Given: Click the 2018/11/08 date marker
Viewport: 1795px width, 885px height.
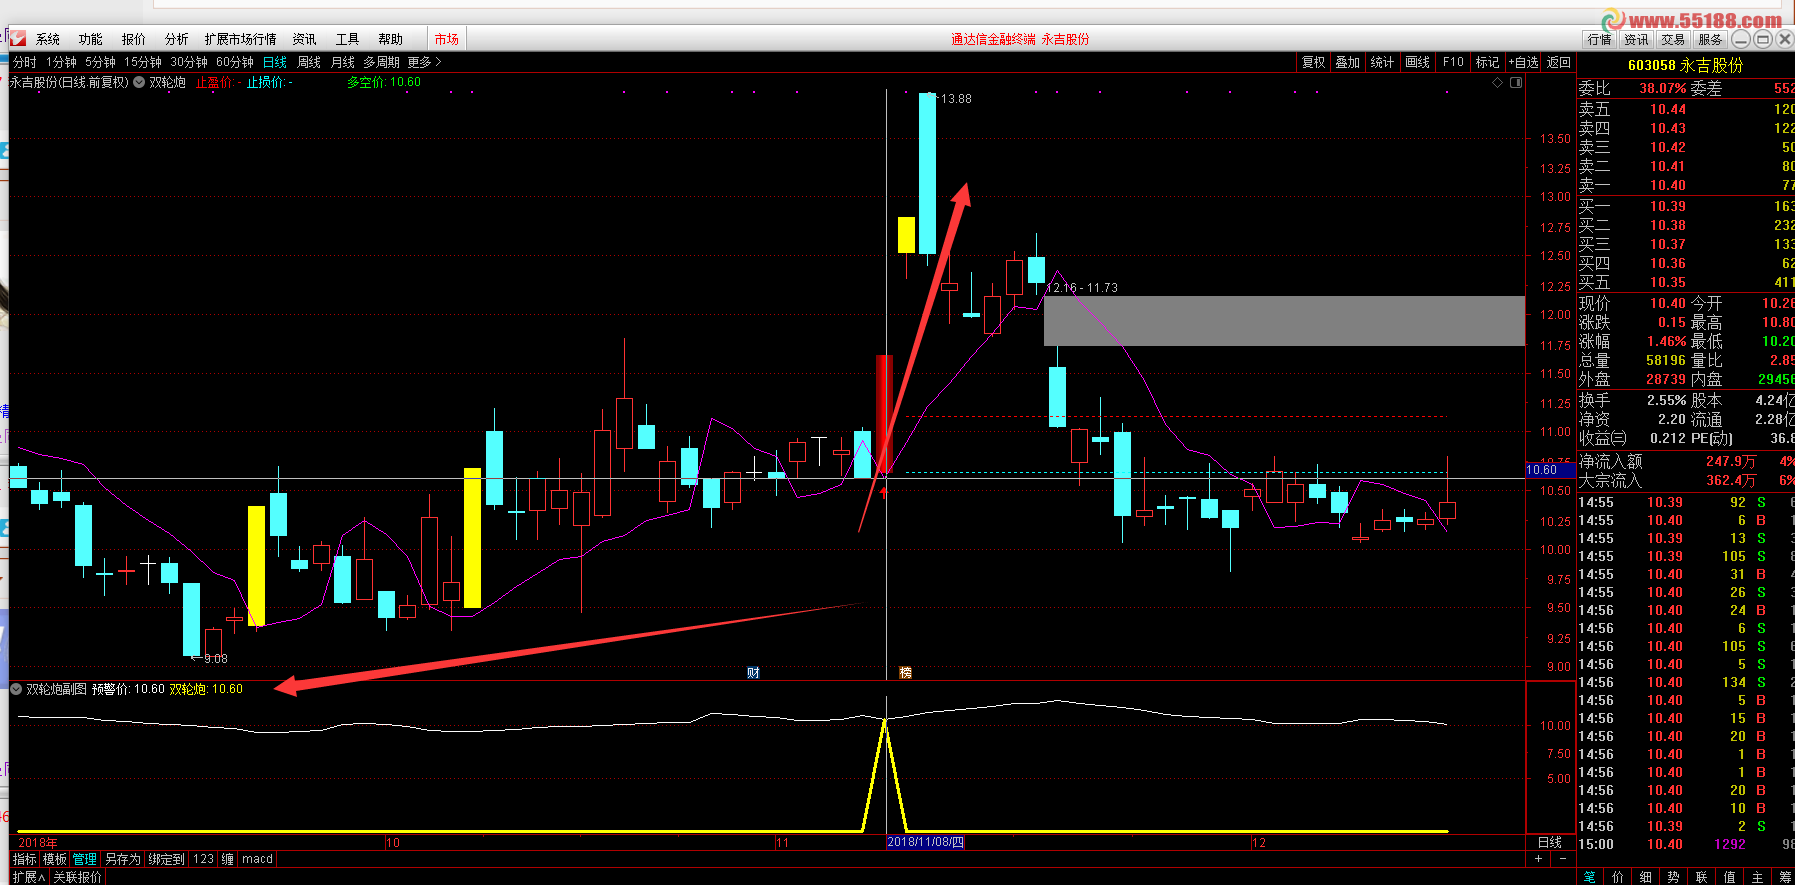Looking at the screenshot, I should click(925, 842).
